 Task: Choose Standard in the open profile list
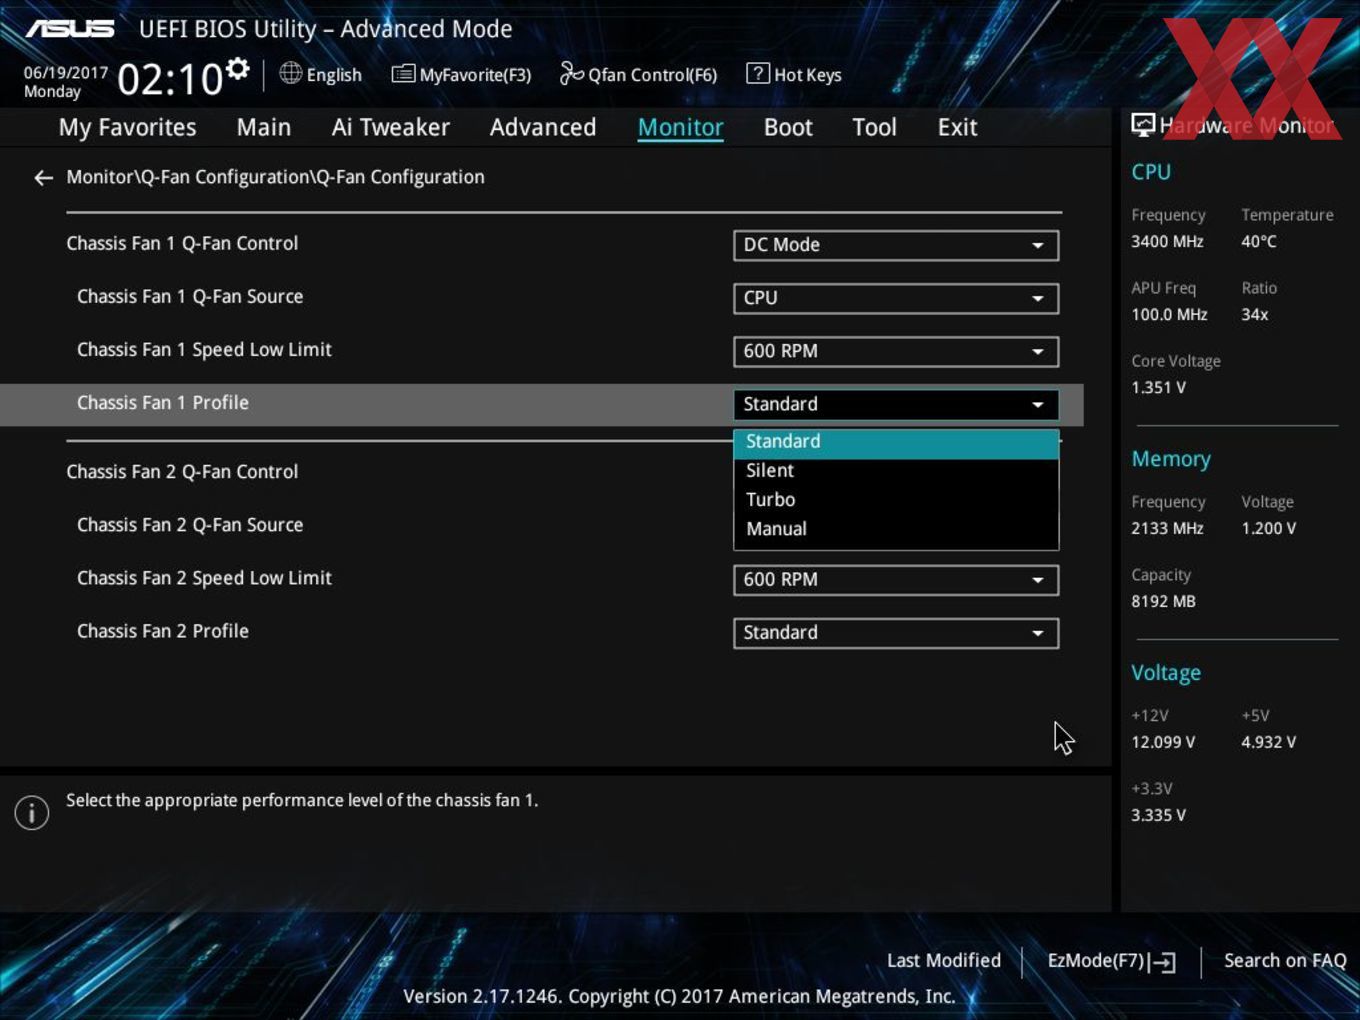pyautogui.click(x=896, y=442)
